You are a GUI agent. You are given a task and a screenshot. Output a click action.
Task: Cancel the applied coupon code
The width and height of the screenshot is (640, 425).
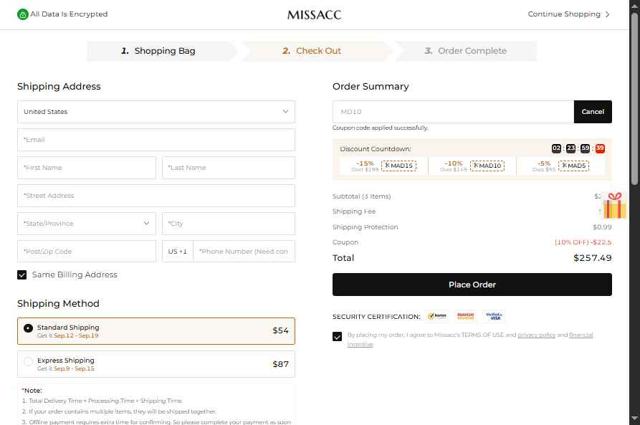[593, 111]
